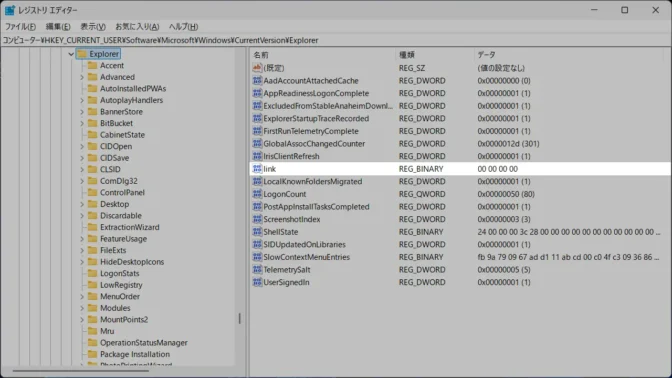Expand the BannerStore key
672x378 pixels.
tap(82, 112)
